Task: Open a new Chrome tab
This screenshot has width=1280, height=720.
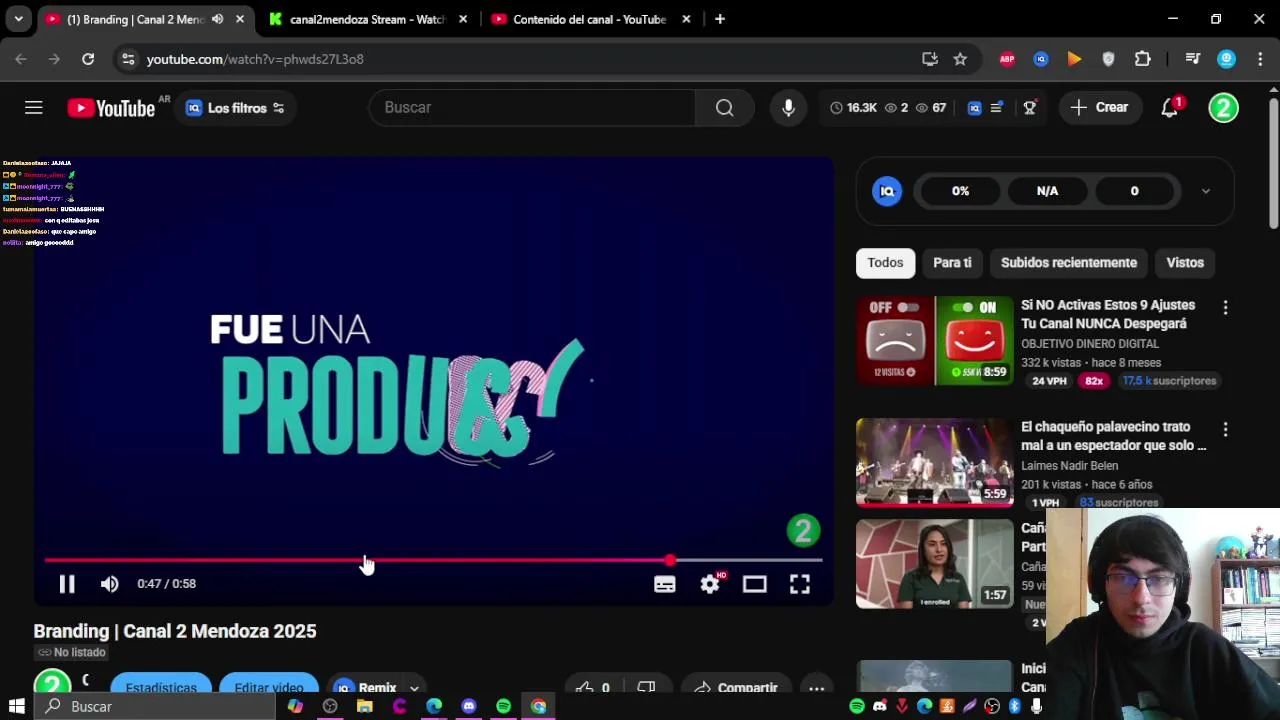Action: pyautogui.click(x=720, y=19)
